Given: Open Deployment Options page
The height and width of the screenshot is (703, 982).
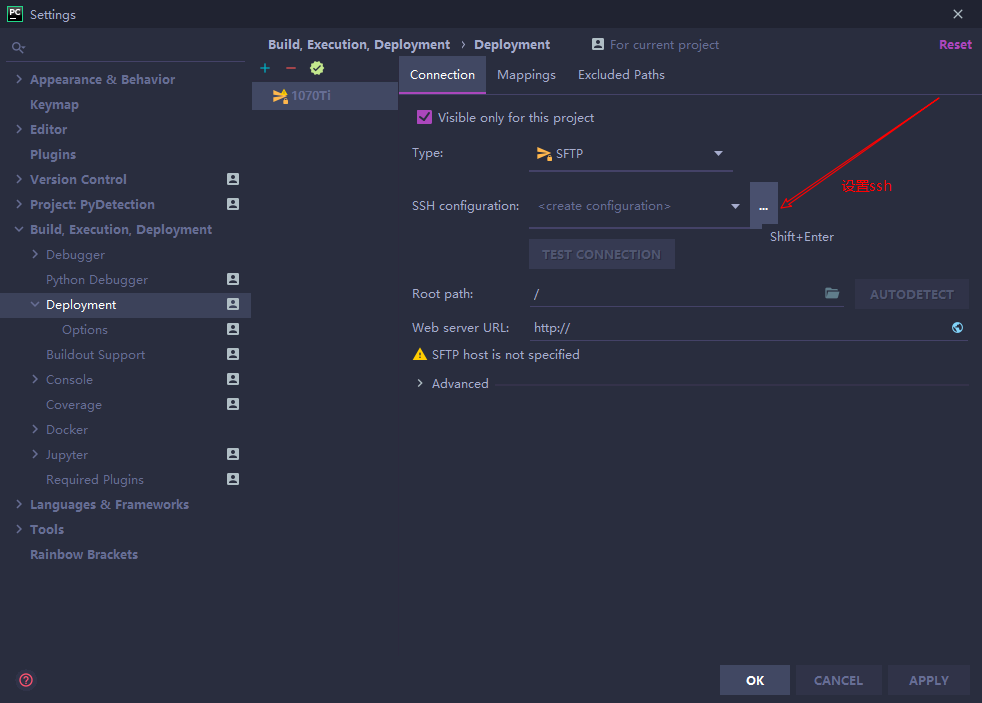Looking at the screenshot, I should coord(85,330).
